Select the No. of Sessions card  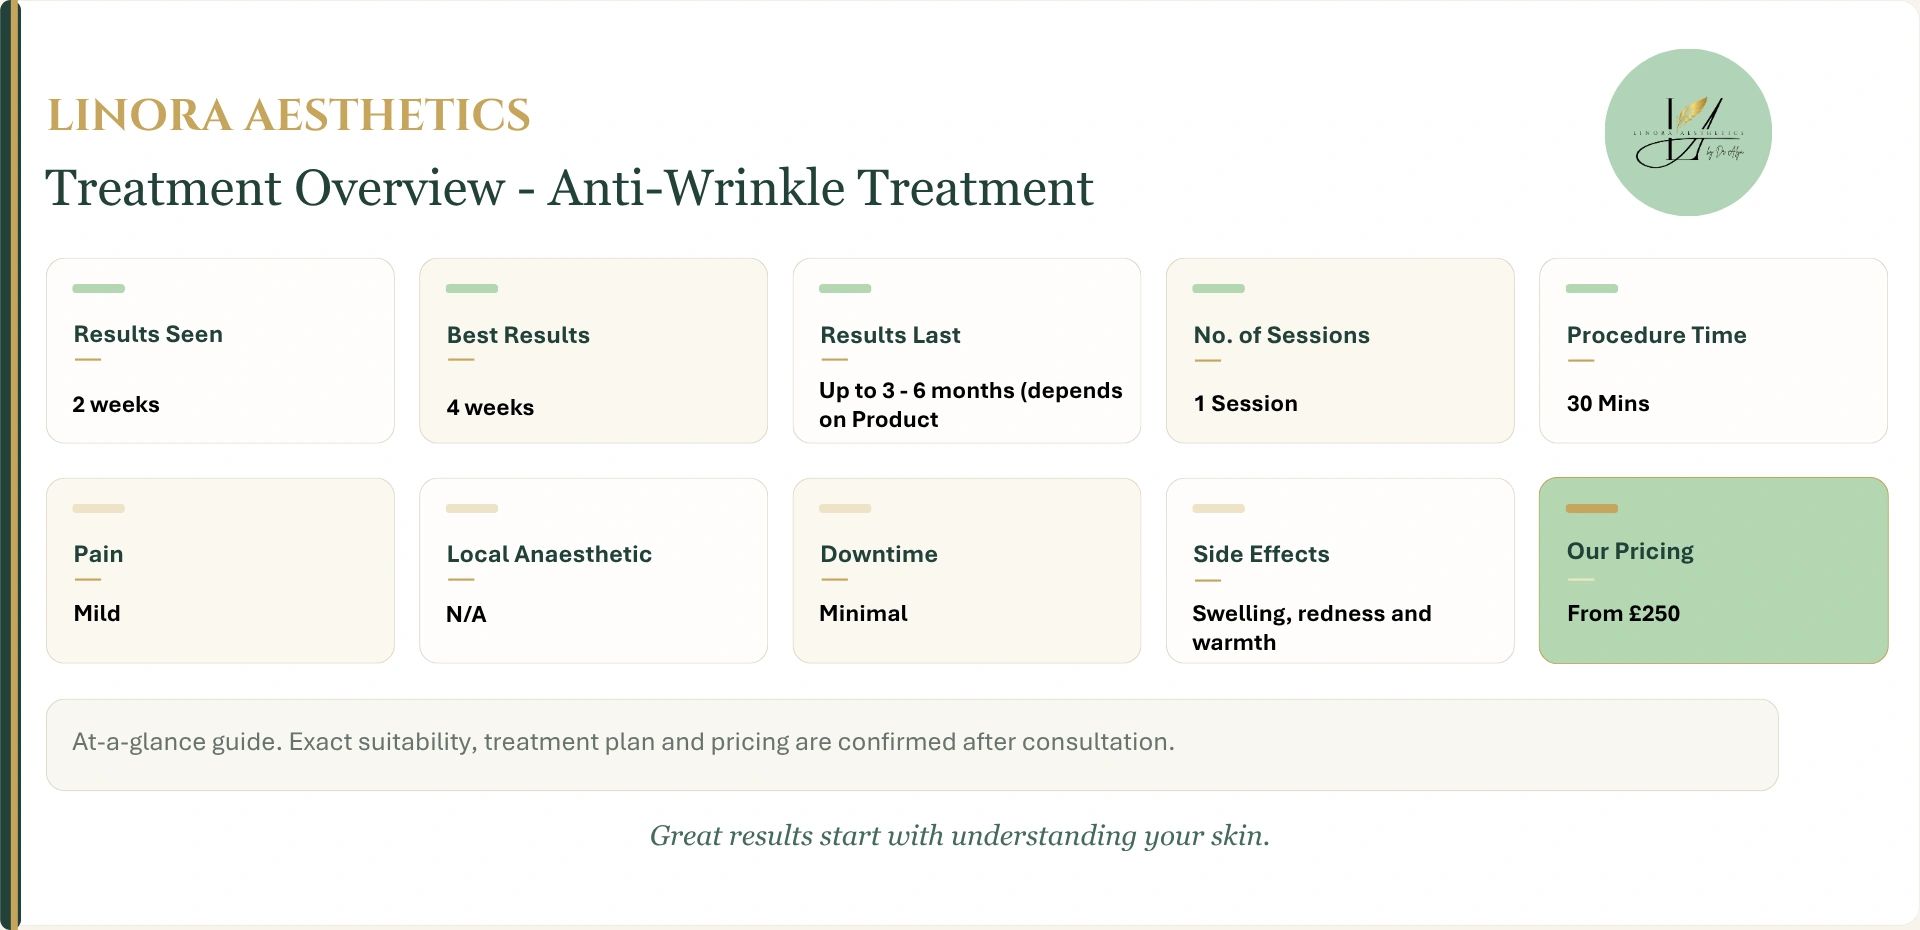[1340, 351]
